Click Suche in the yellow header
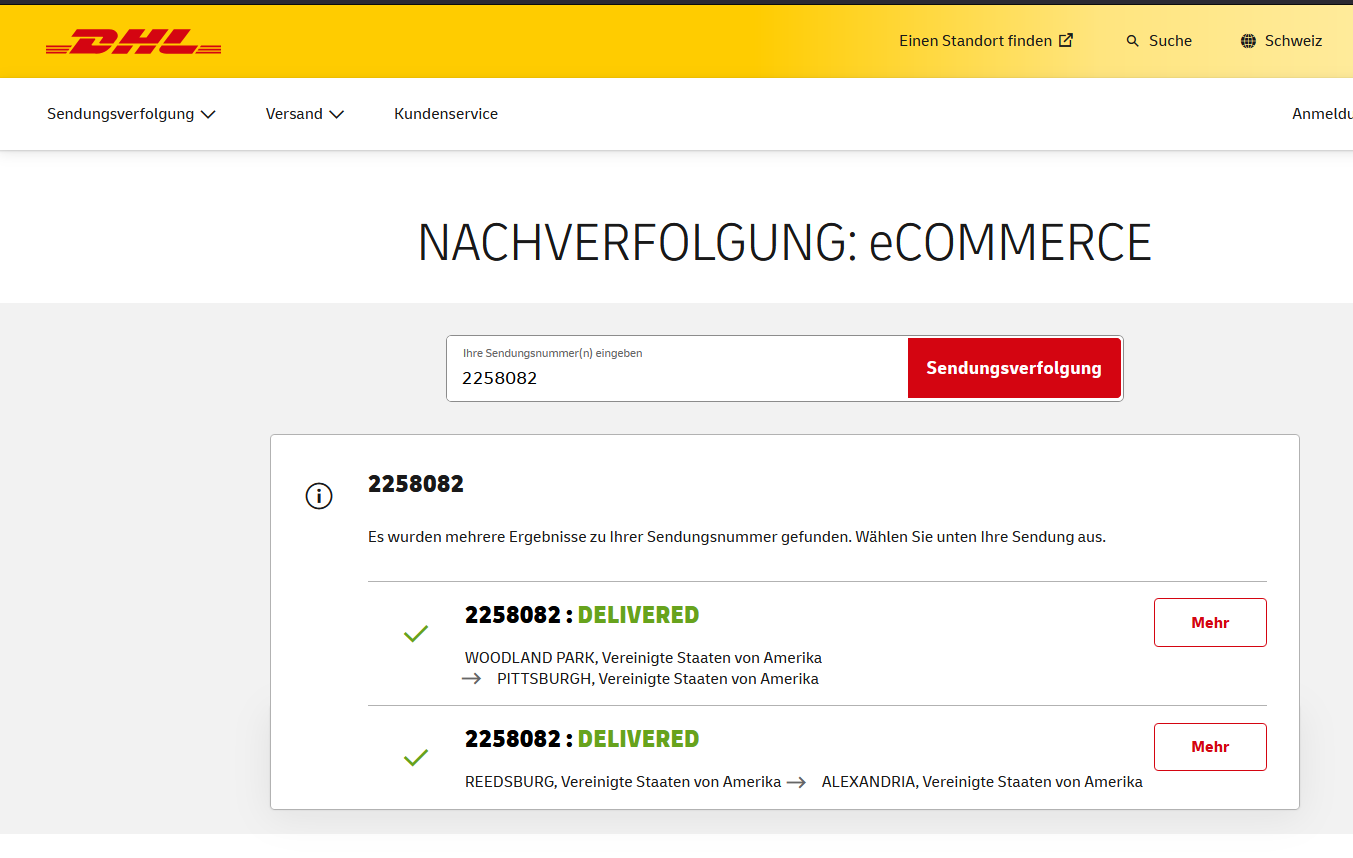 (1169, 40)
